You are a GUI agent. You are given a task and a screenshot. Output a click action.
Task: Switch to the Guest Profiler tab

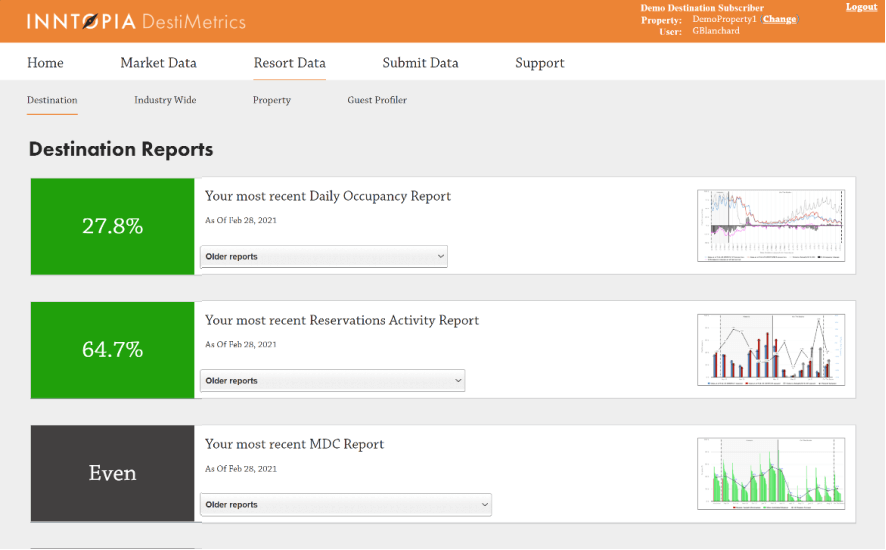pos(377,100)
